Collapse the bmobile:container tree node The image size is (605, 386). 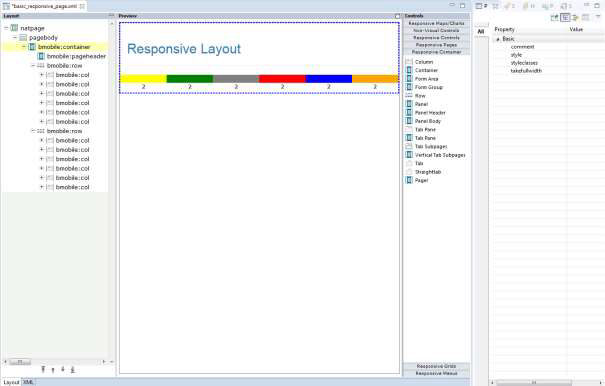click(x=24, y=47)
